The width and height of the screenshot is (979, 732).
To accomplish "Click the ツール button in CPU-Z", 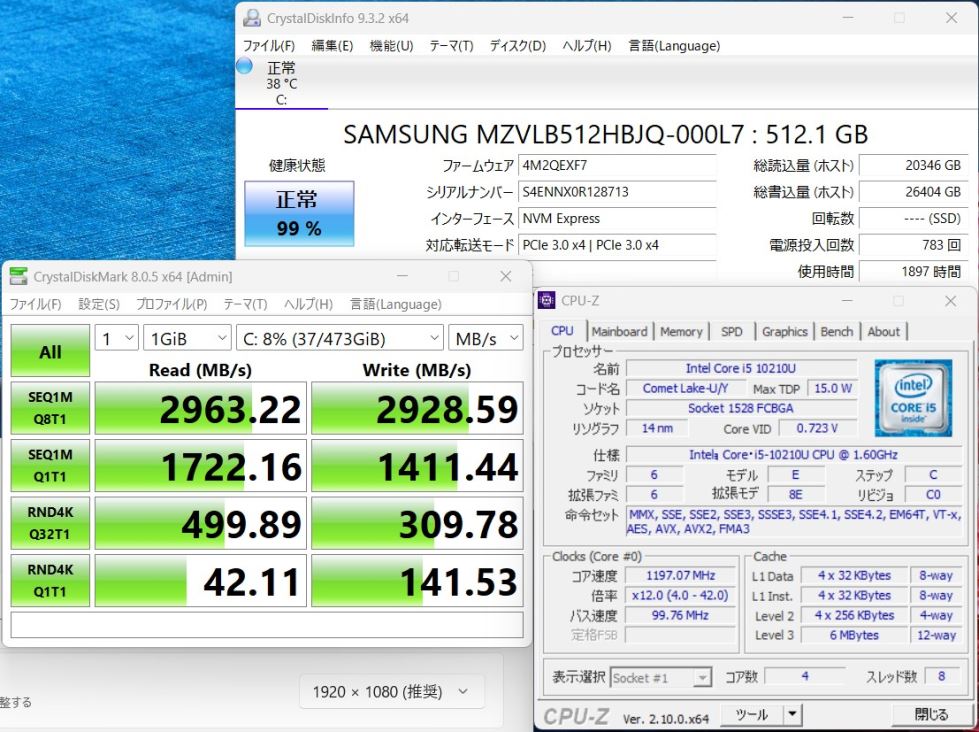I will tap(752, 714).
